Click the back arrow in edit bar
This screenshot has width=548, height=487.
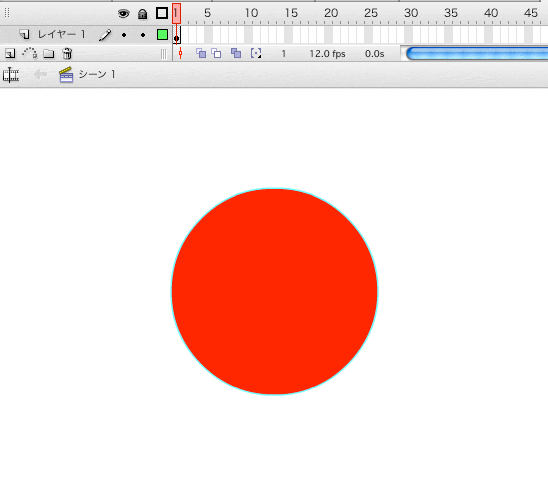coord(41,74)
